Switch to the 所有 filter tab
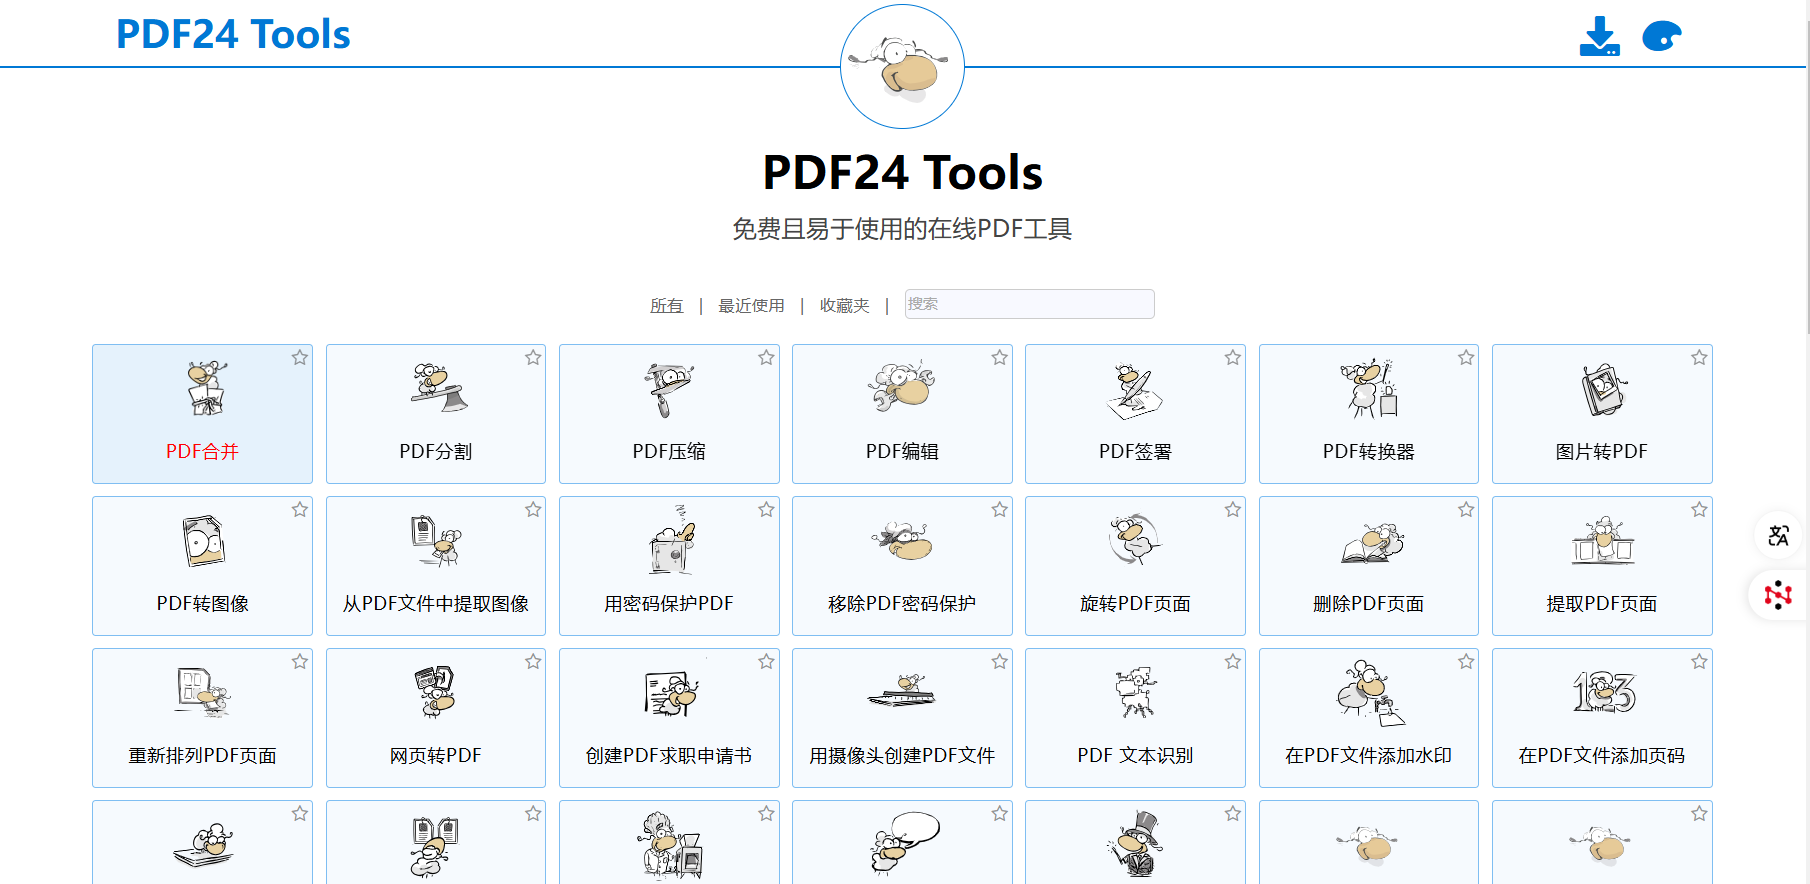1810x884 pixels. tap(666, 306)
